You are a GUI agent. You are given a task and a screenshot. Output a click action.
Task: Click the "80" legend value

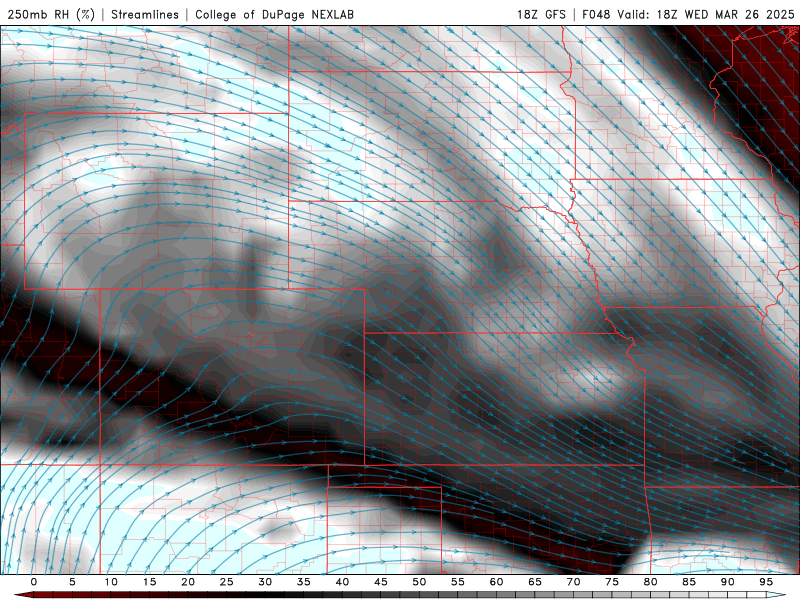(x=651, y=582)
